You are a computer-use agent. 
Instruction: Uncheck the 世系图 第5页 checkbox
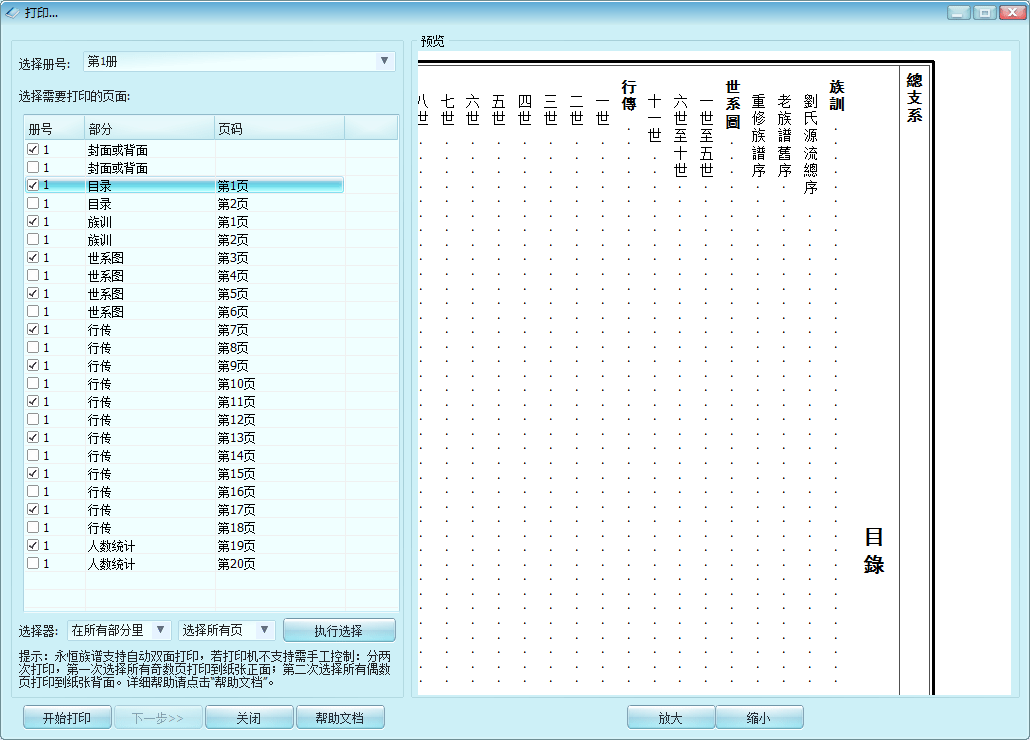coord(33,294)
